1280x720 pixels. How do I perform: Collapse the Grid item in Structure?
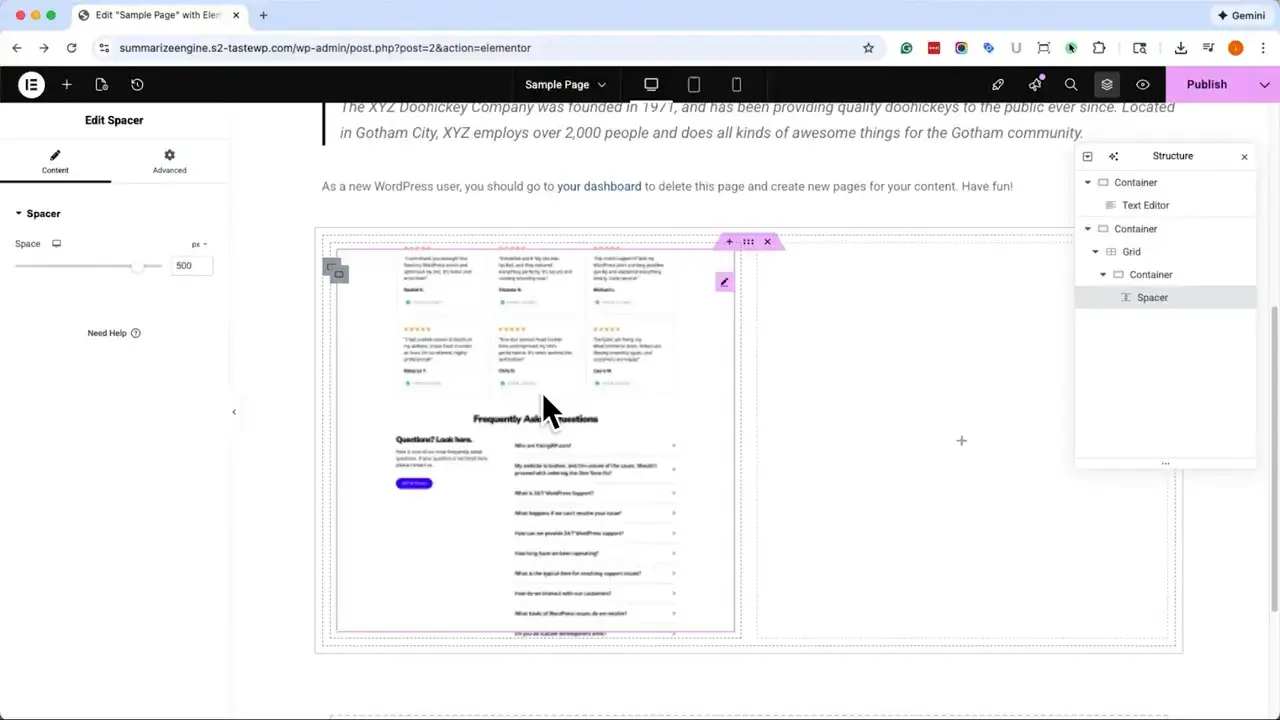point(1095,252)
